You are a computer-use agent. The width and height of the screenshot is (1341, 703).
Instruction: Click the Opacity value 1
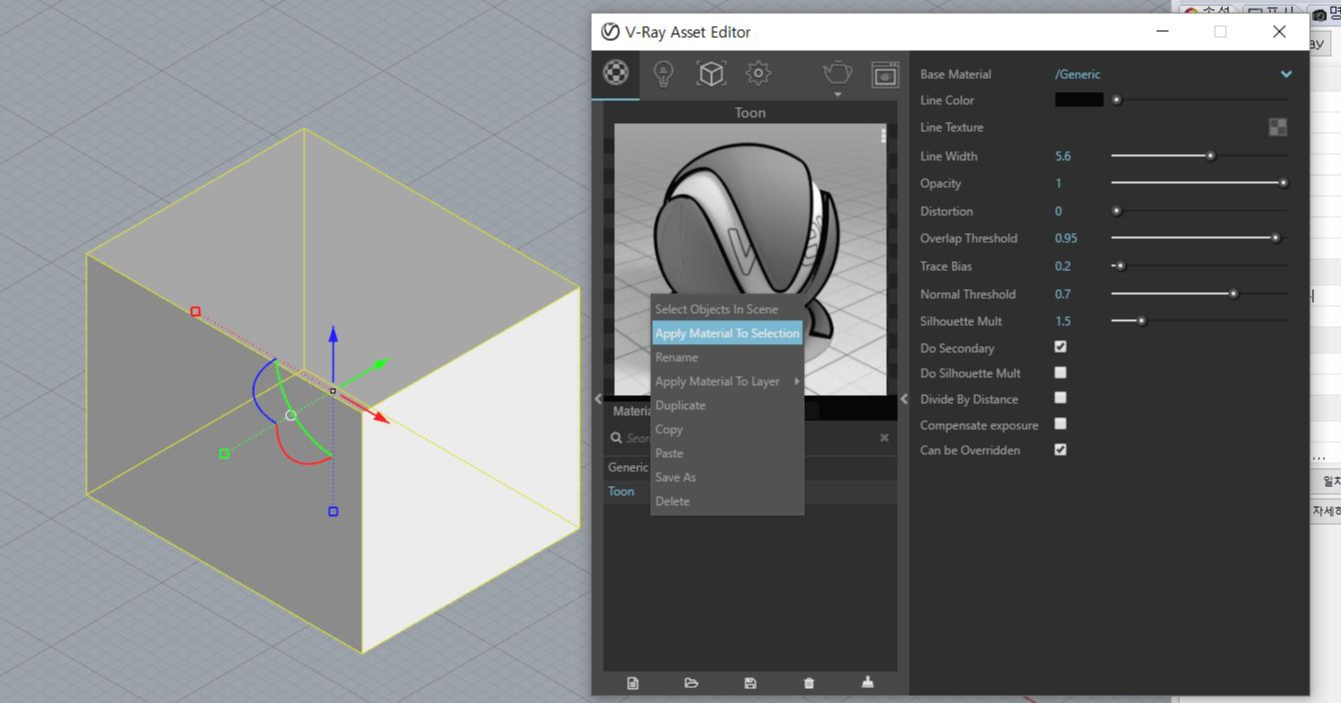click(1058, 183)
